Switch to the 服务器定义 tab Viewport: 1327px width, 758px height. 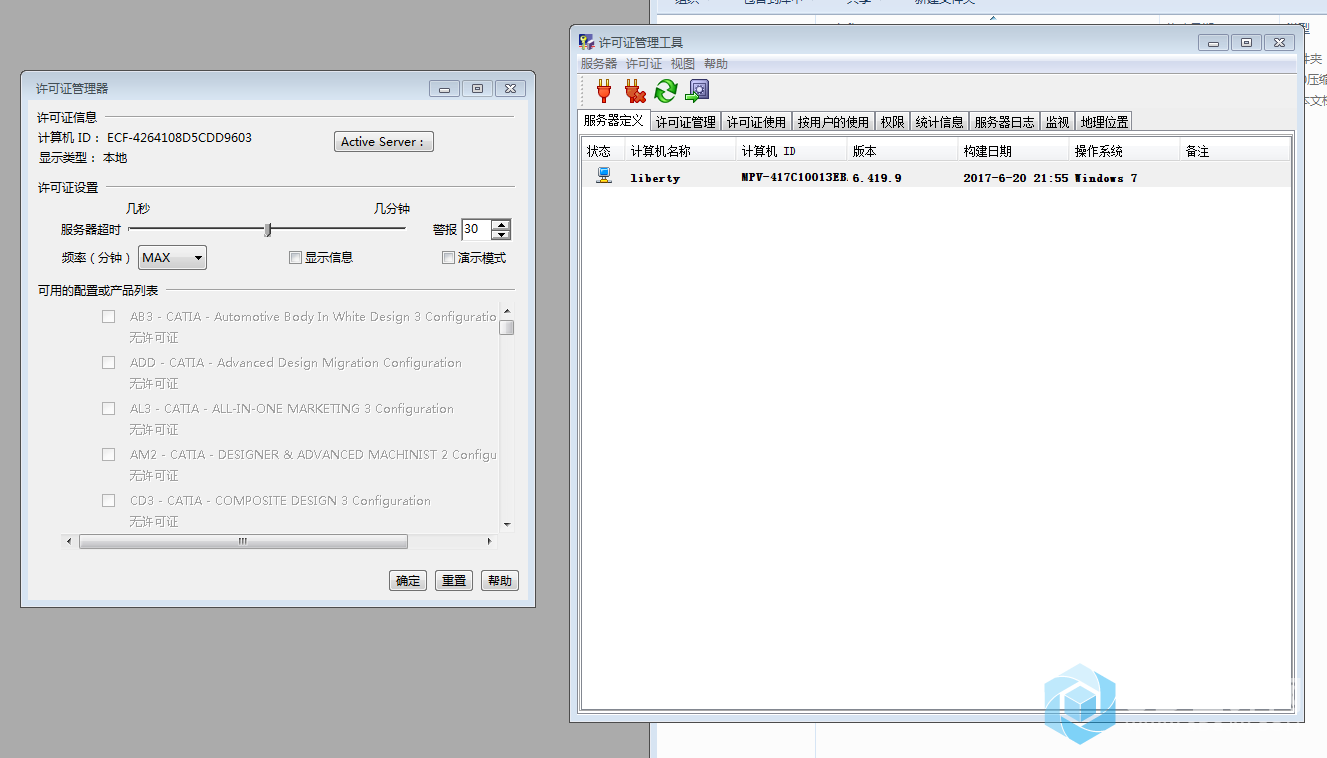(614, 121)
